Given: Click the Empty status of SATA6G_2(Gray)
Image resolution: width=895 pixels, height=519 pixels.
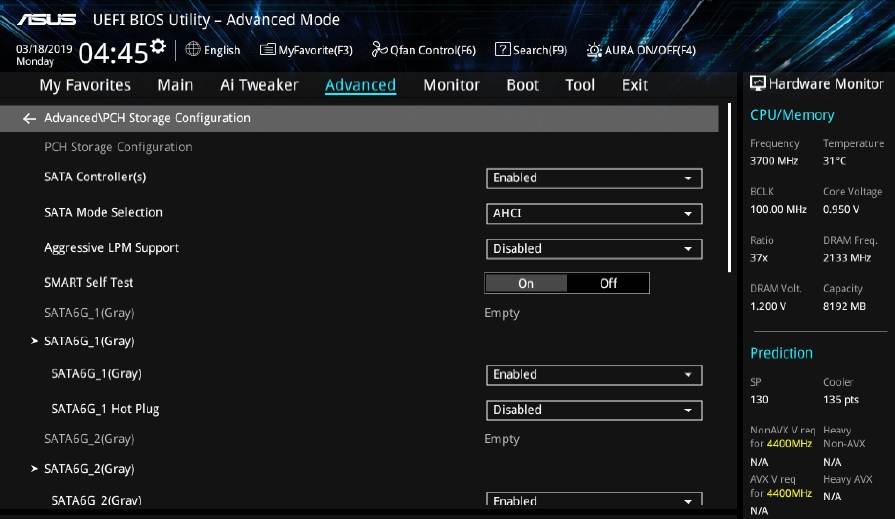Looking at the screenshot, I should [x=502, y=440].
